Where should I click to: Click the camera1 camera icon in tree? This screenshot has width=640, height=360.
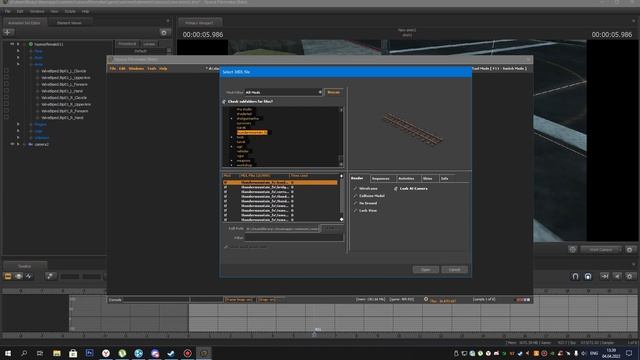tap(31, 144)
